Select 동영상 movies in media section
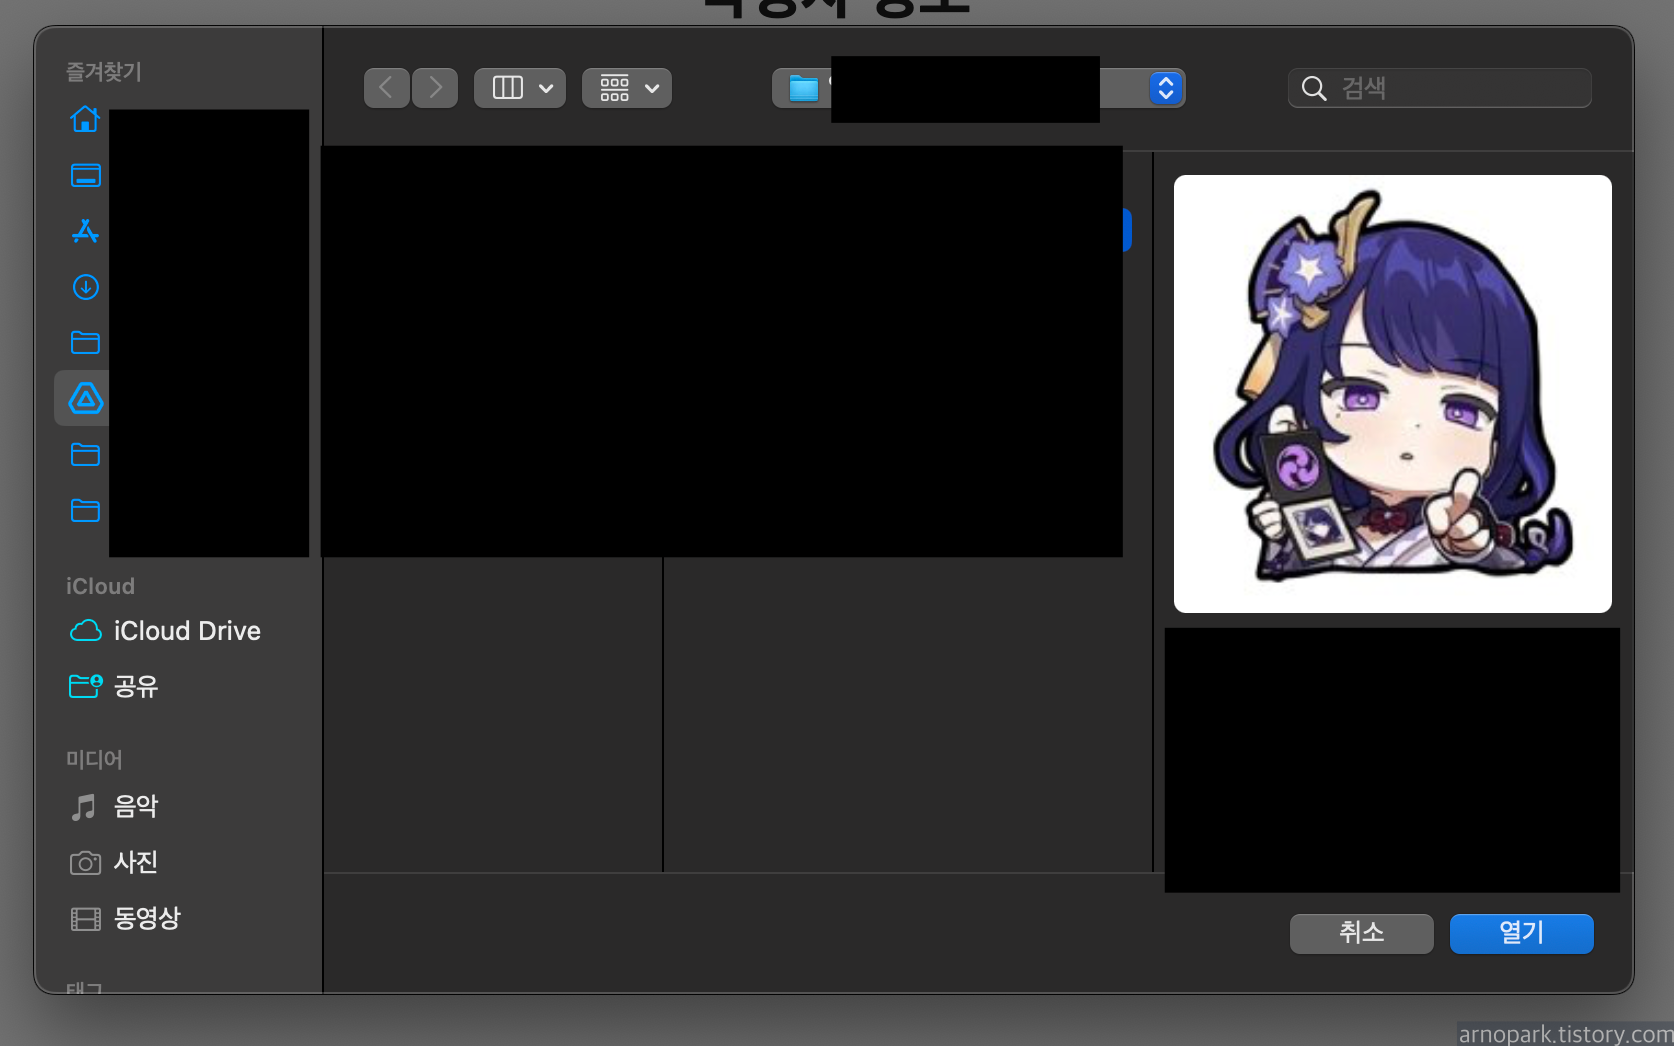1674x1046 pixels. pyautogui.click(x=125, y=918)
